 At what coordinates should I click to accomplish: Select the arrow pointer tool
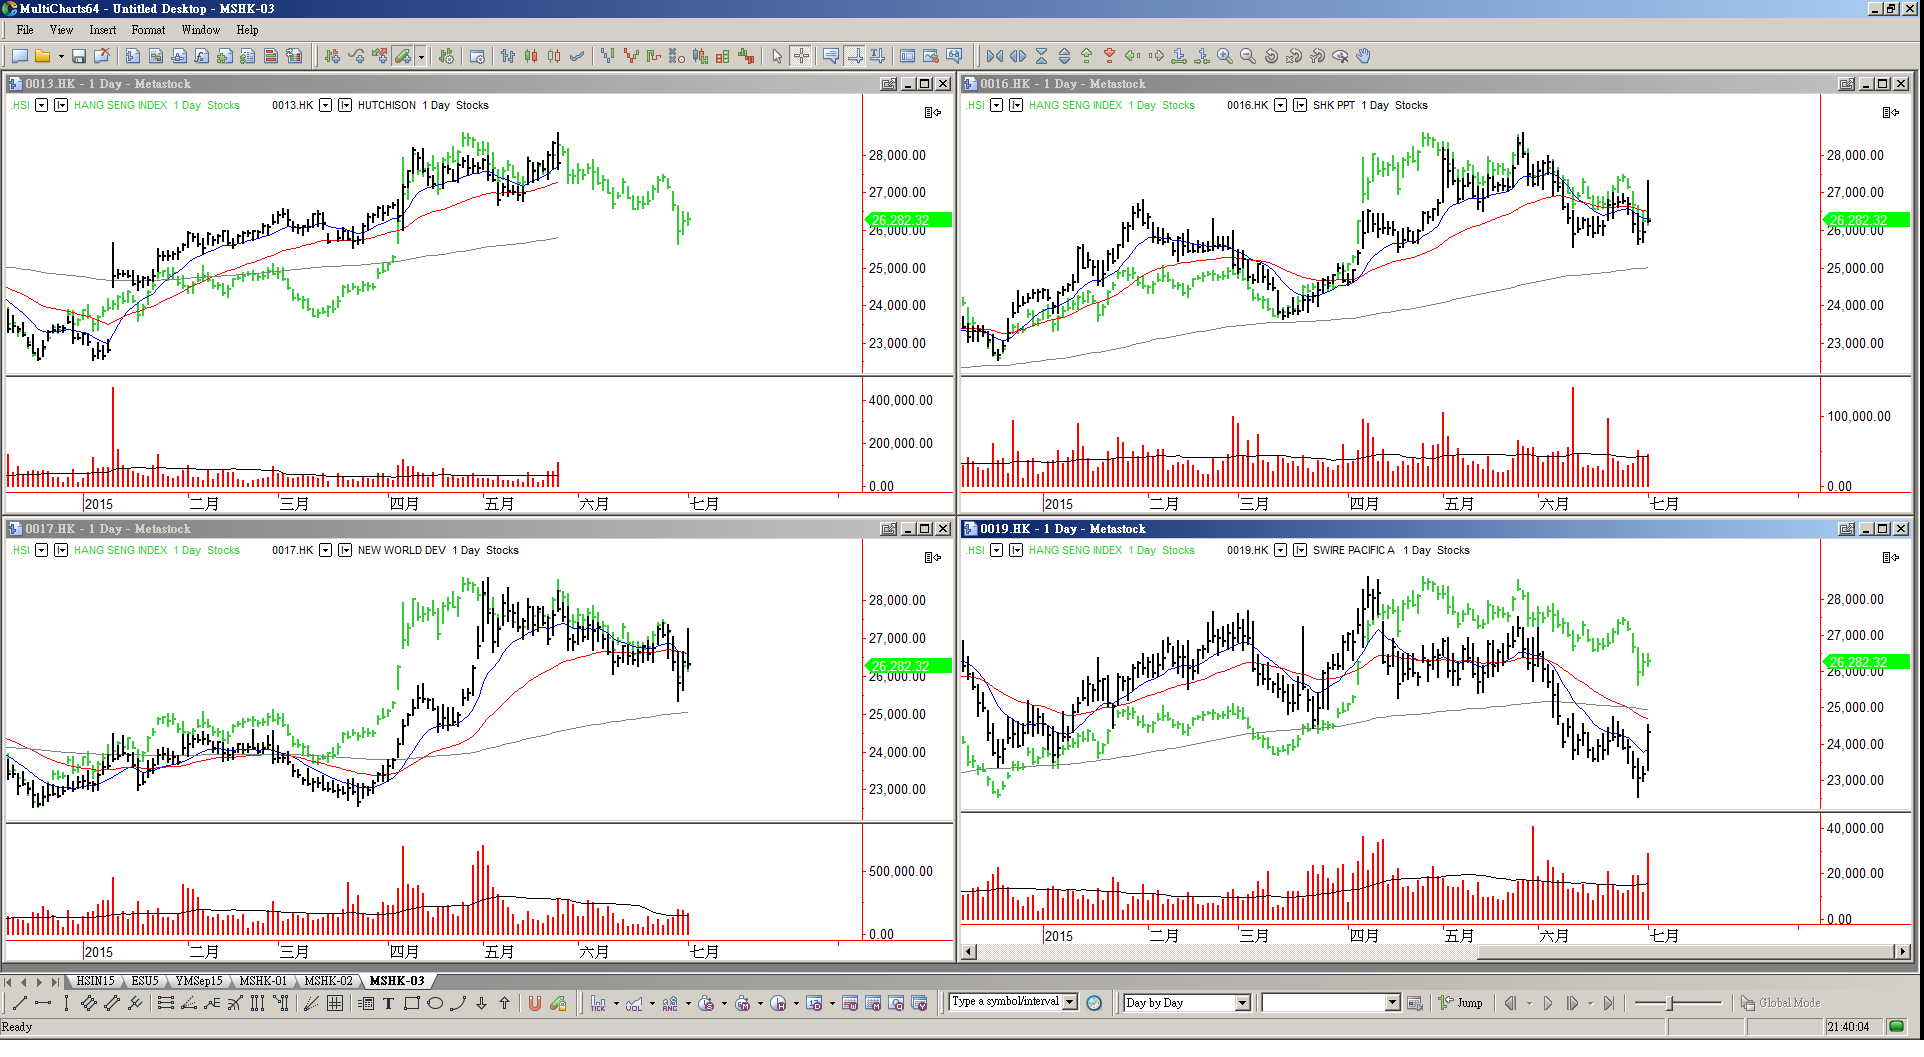tap(777, 57)
